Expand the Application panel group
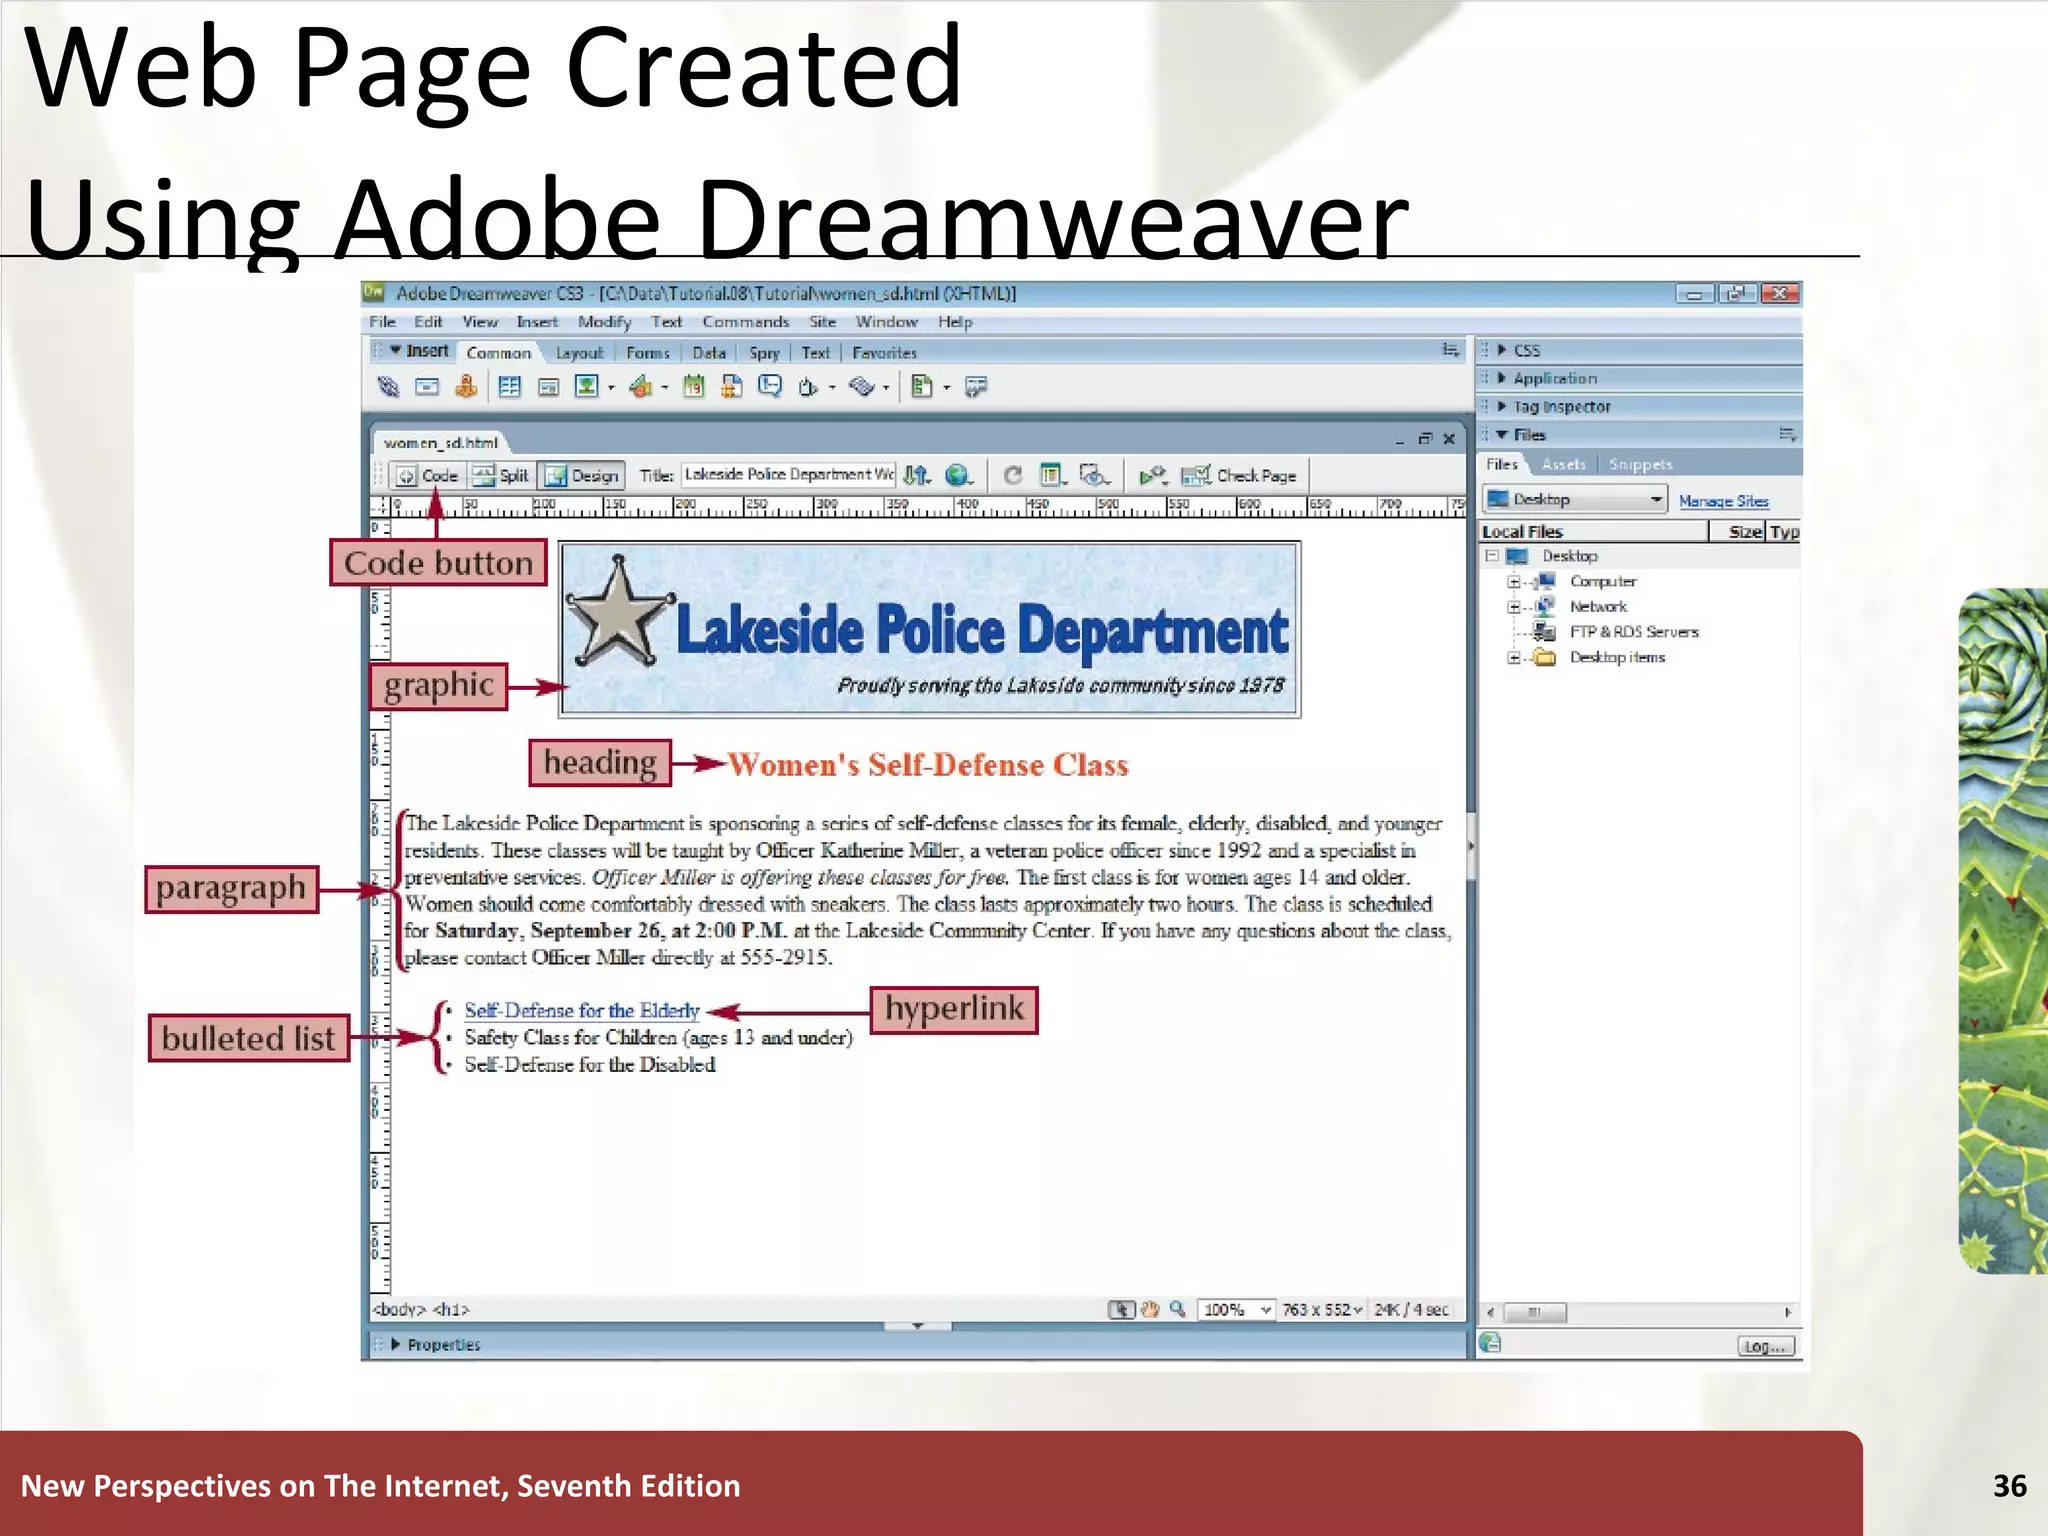The width and height of the screenshot is (2048, 1536). (1501, 378)
